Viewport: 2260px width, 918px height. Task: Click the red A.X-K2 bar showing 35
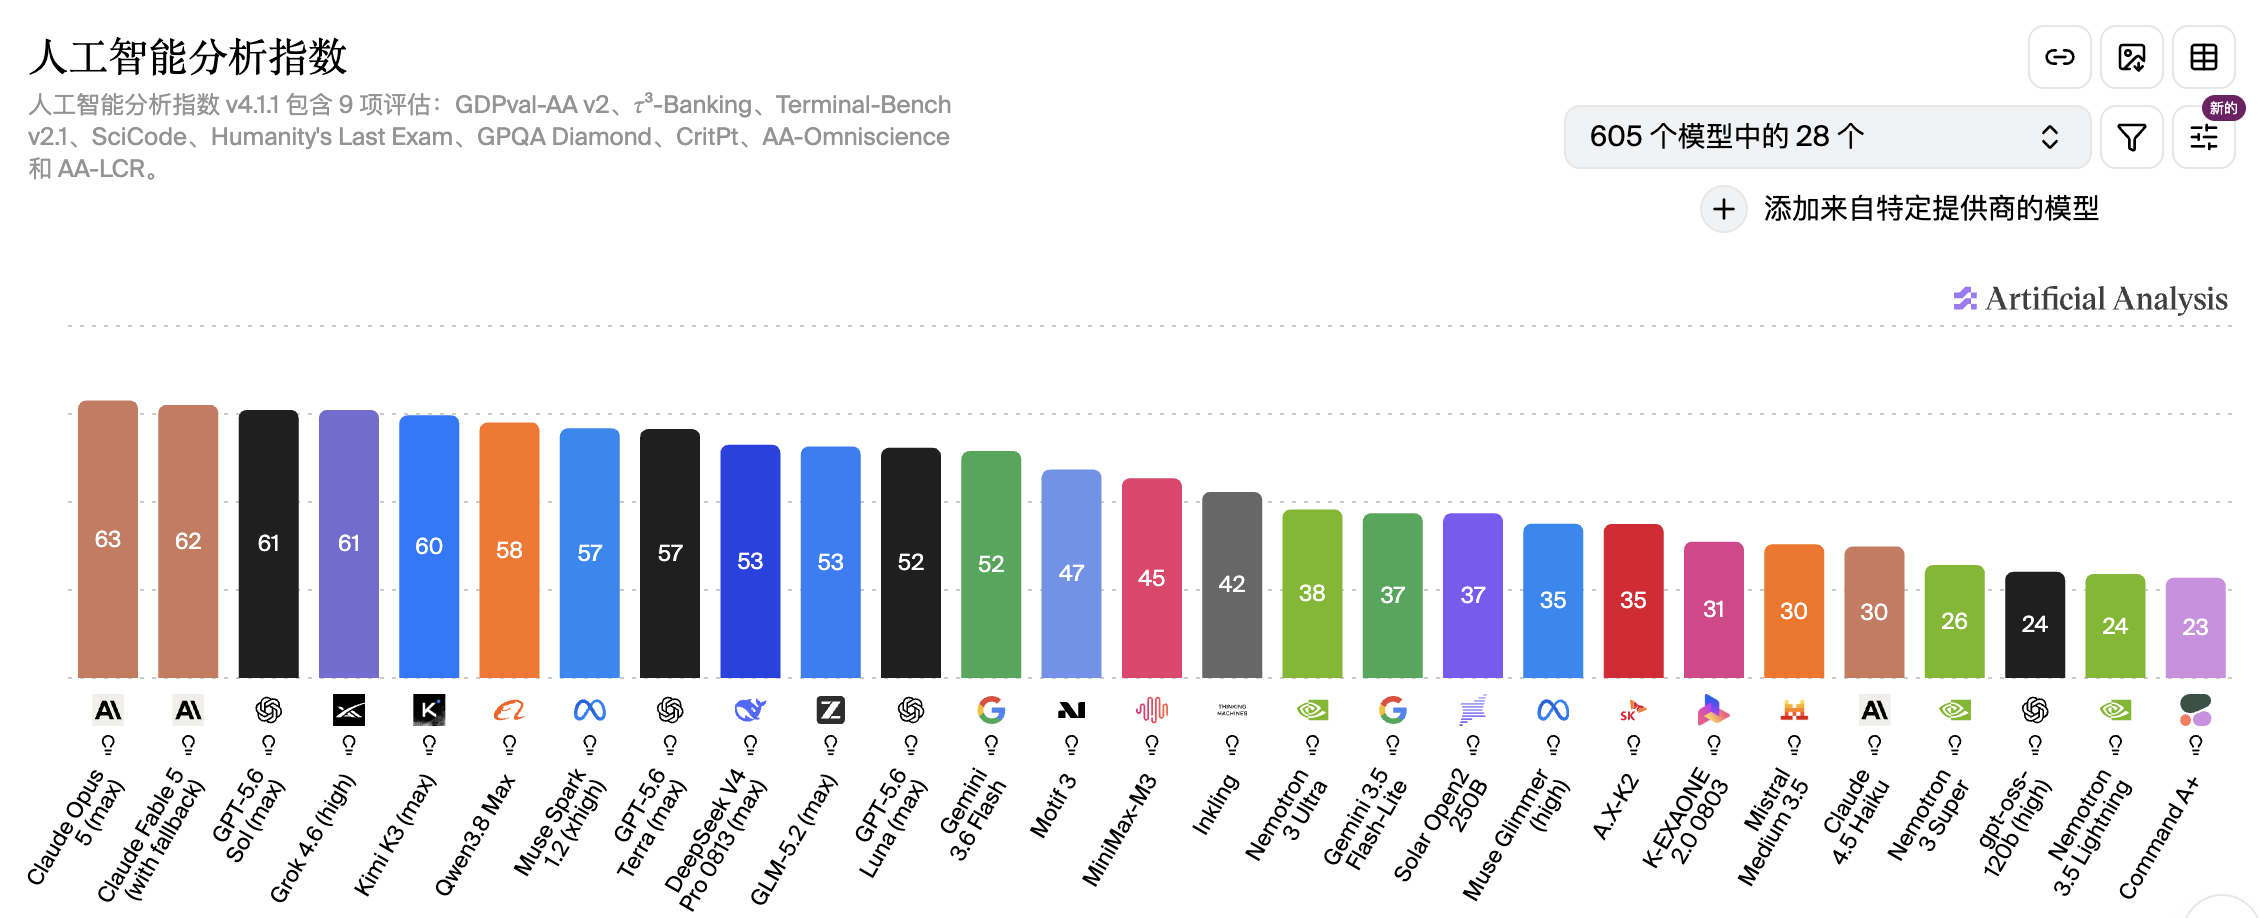(1633, 601)
